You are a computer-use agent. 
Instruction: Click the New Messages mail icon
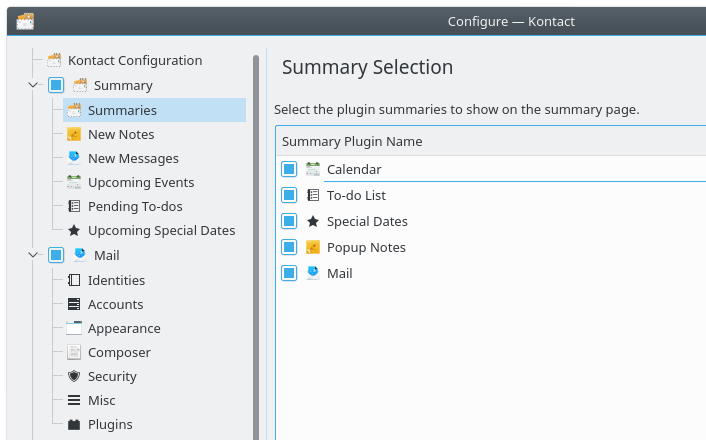74,159
